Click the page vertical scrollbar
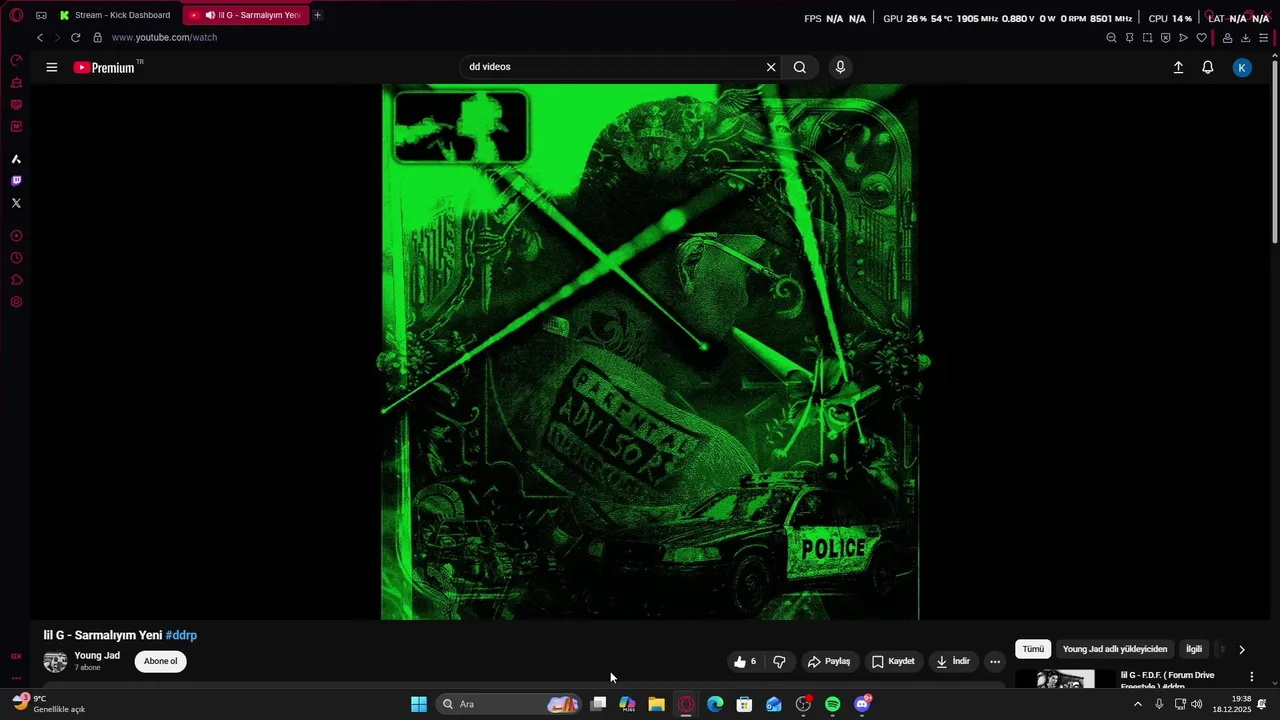The image size is (1280, 720). point(1275,150)
